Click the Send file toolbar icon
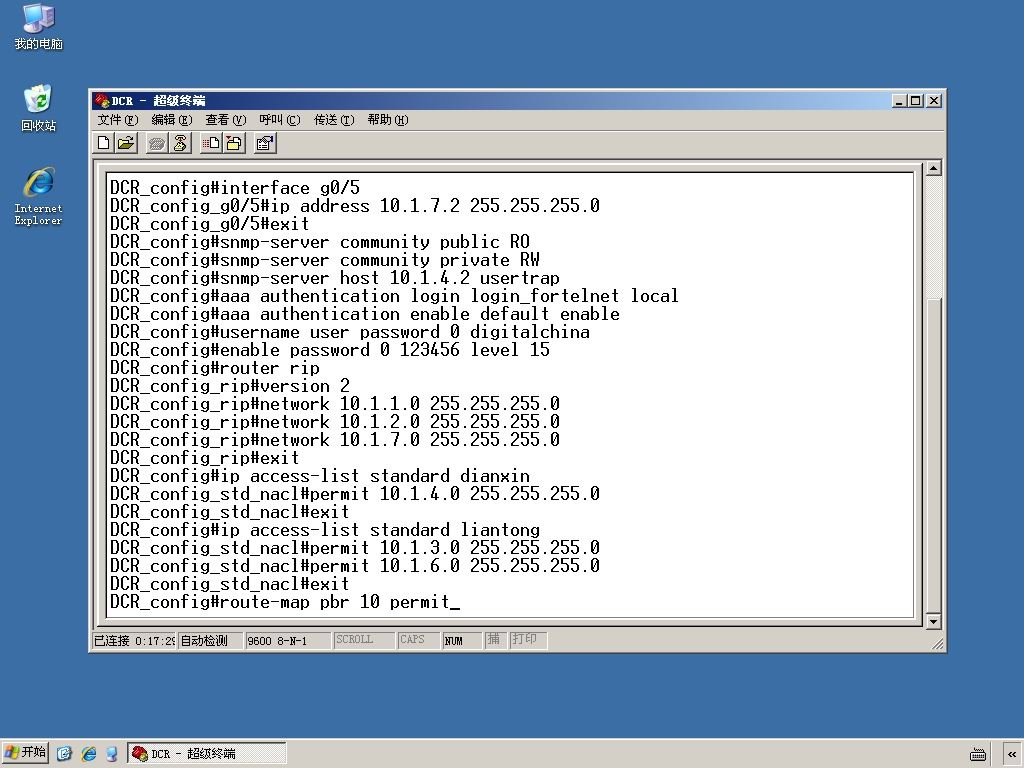 point(211,143)
